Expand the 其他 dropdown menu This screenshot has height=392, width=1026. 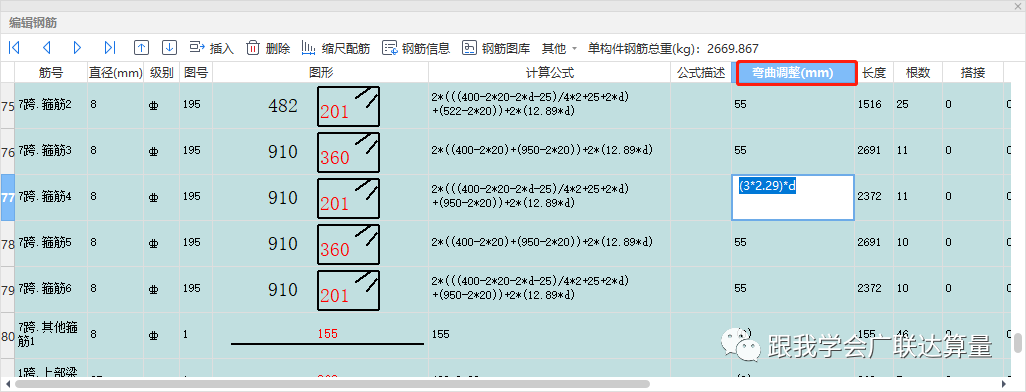coord(559,48)
